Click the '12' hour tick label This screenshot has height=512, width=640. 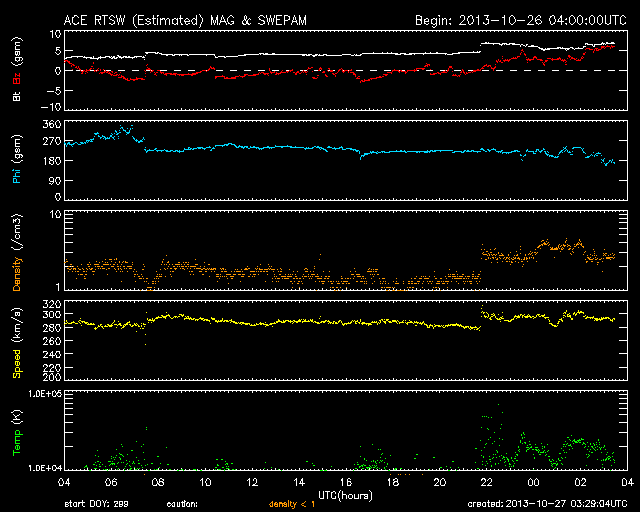(x=252, y=482)
